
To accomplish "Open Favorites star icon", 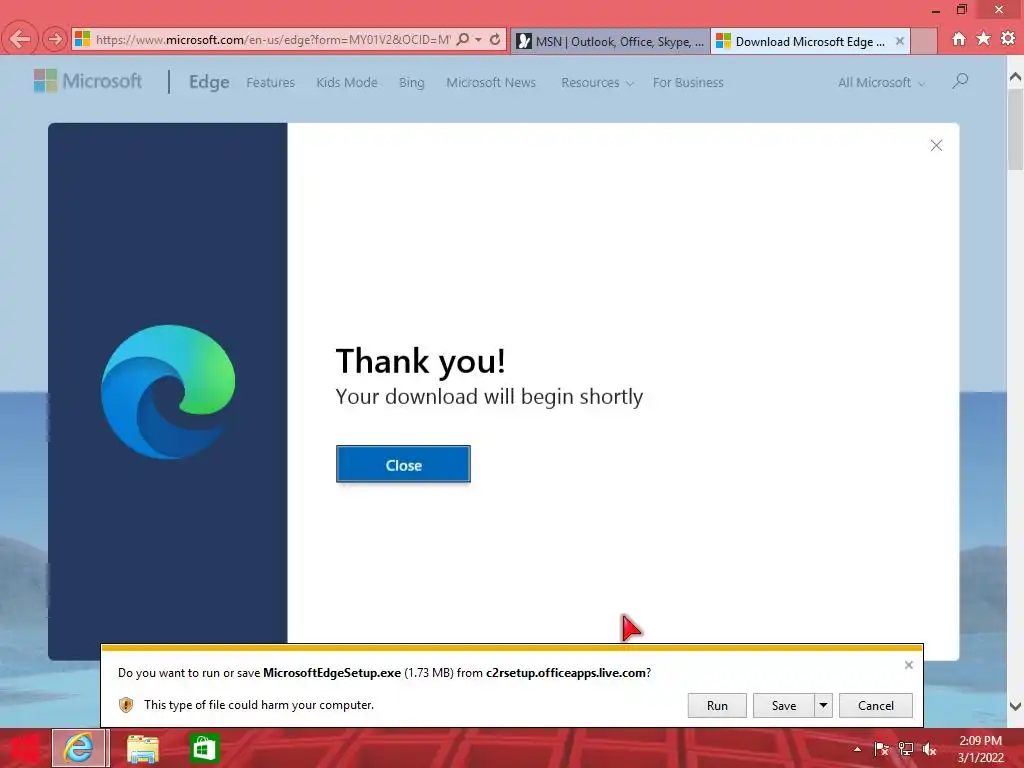I will [983, 39].
